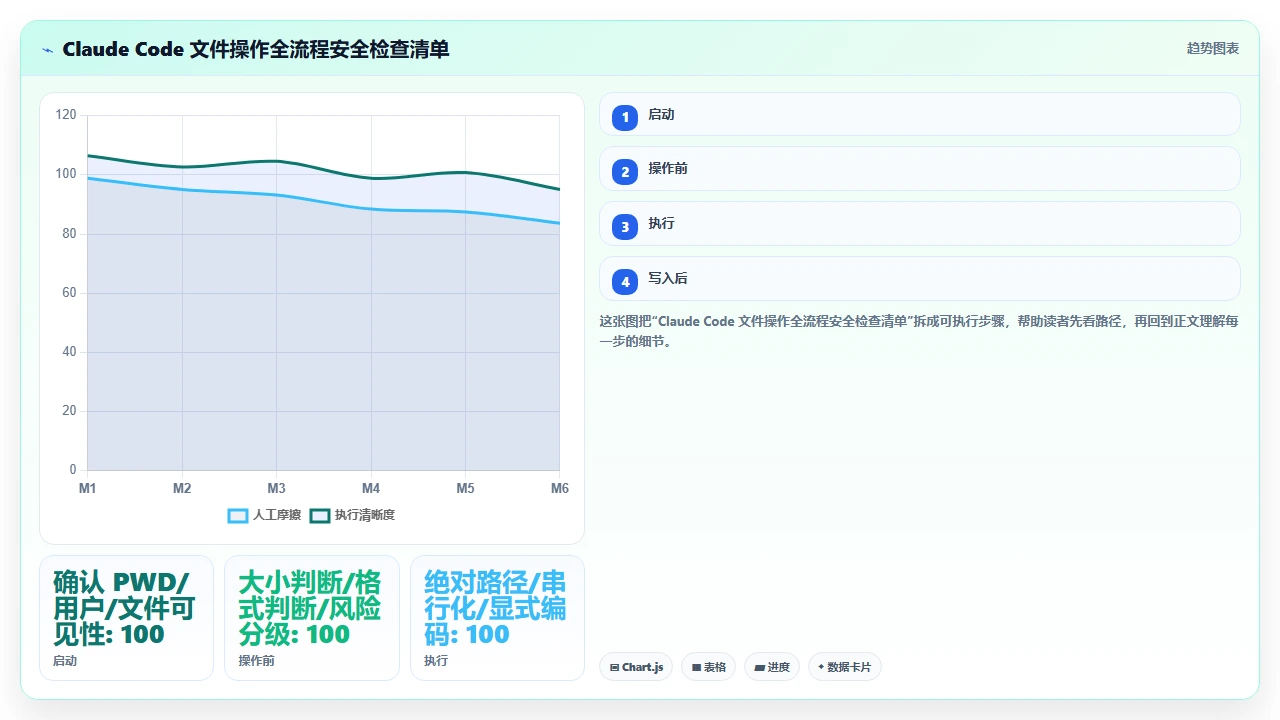Click the M2 axis label on the chart

(182, 489)
